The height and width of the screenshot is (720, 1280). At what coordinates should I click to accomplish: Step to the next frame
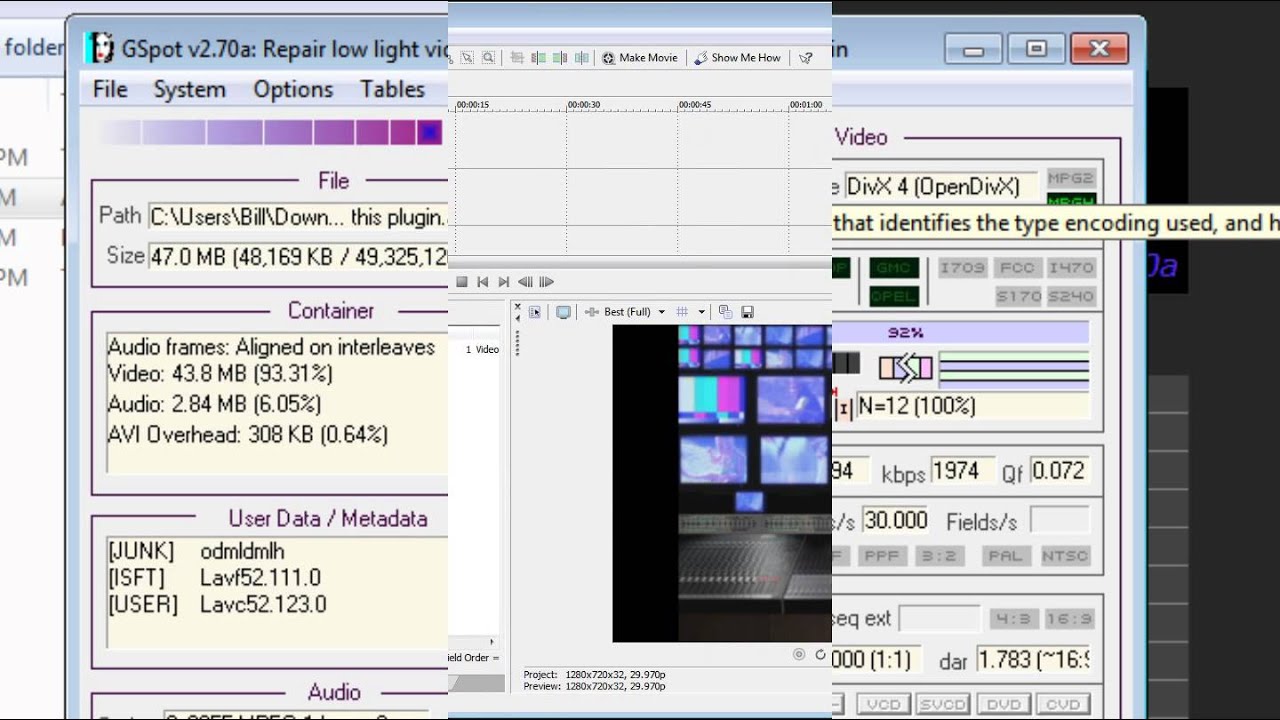[546, 282]
